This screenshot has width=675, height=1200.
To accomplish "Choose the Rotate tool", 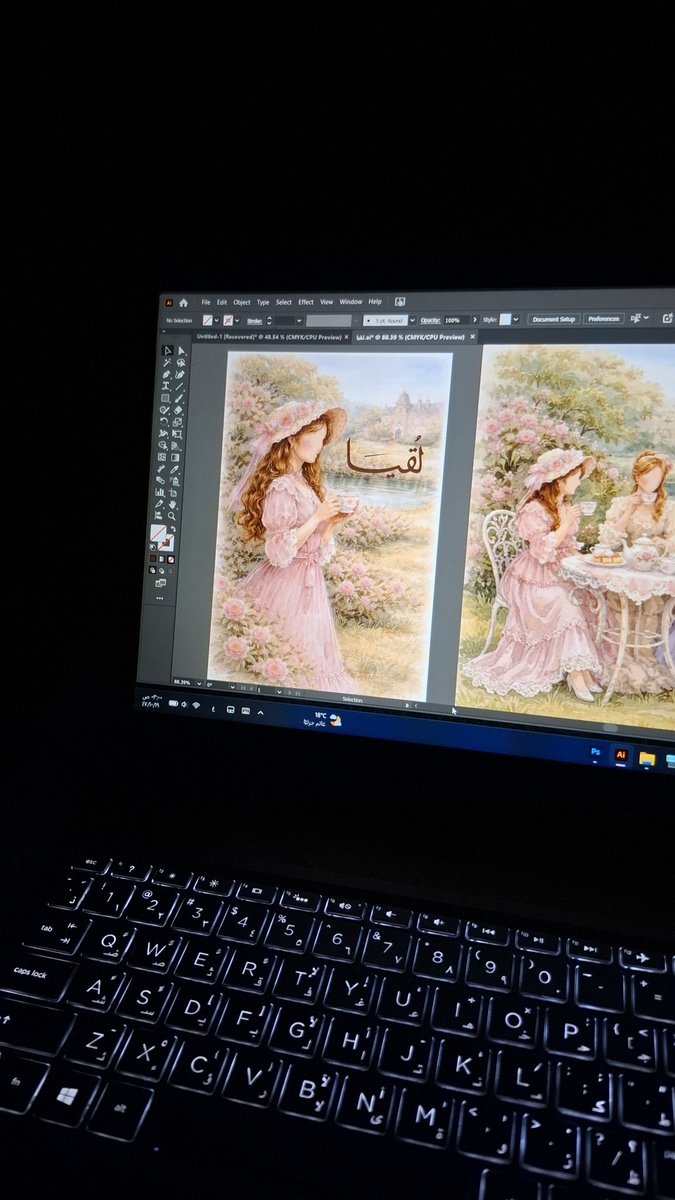I will 163,421.
